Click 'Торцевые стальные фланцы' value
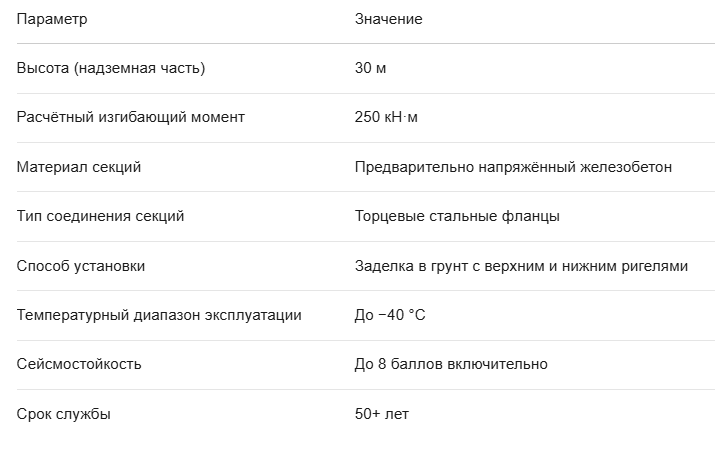The height and width of the screenshot is (449, 715). coord(457,216)
